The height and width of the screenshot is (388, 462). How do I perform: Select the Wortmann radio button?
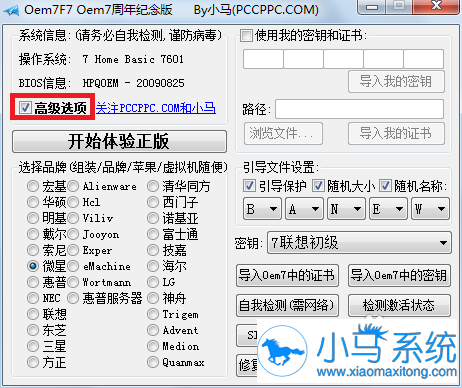73,282
